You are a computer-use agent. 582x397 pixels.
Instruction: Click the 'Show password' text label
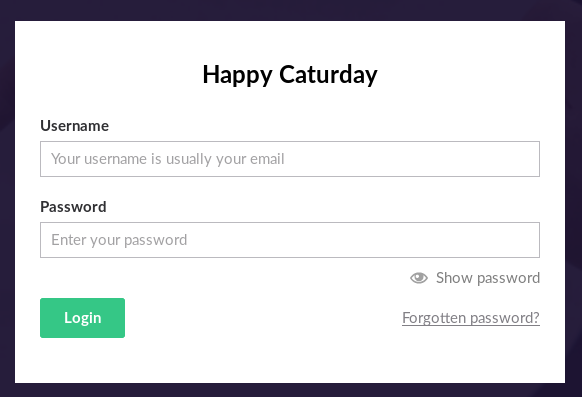(x=488, y=278)
